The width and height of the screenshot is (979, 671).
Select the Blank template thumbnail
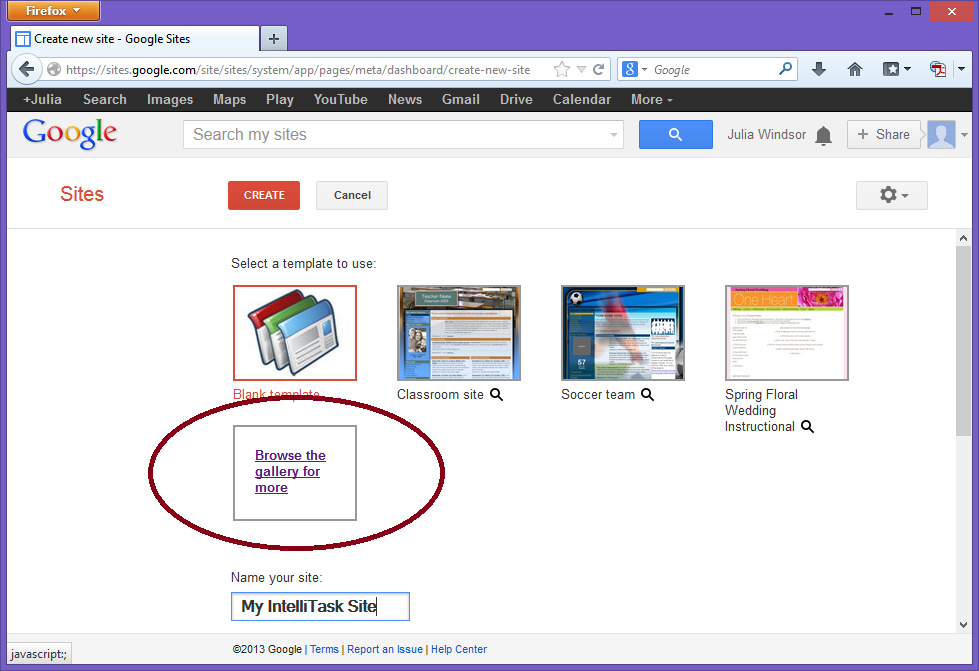[295, 333]
